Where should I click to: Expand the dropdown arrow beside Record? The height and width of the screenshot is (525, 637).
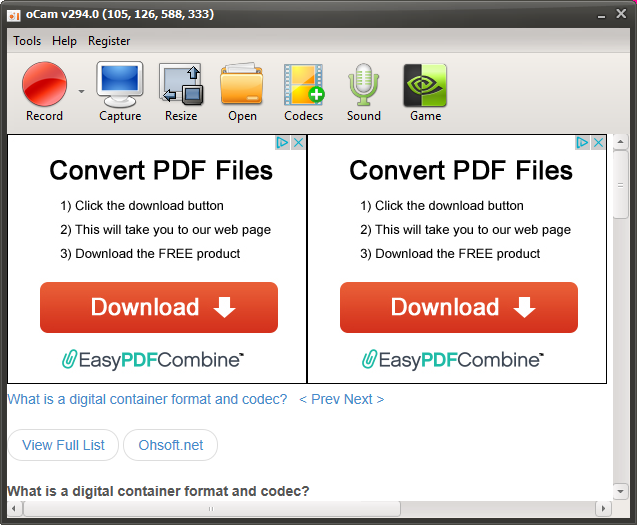point(81,91)
